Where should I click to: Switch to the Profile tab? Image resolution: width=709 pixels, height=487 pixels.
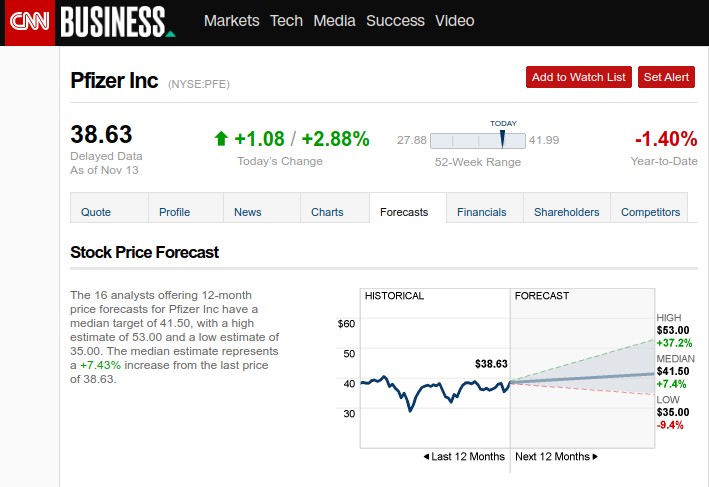tap(174, 212)
